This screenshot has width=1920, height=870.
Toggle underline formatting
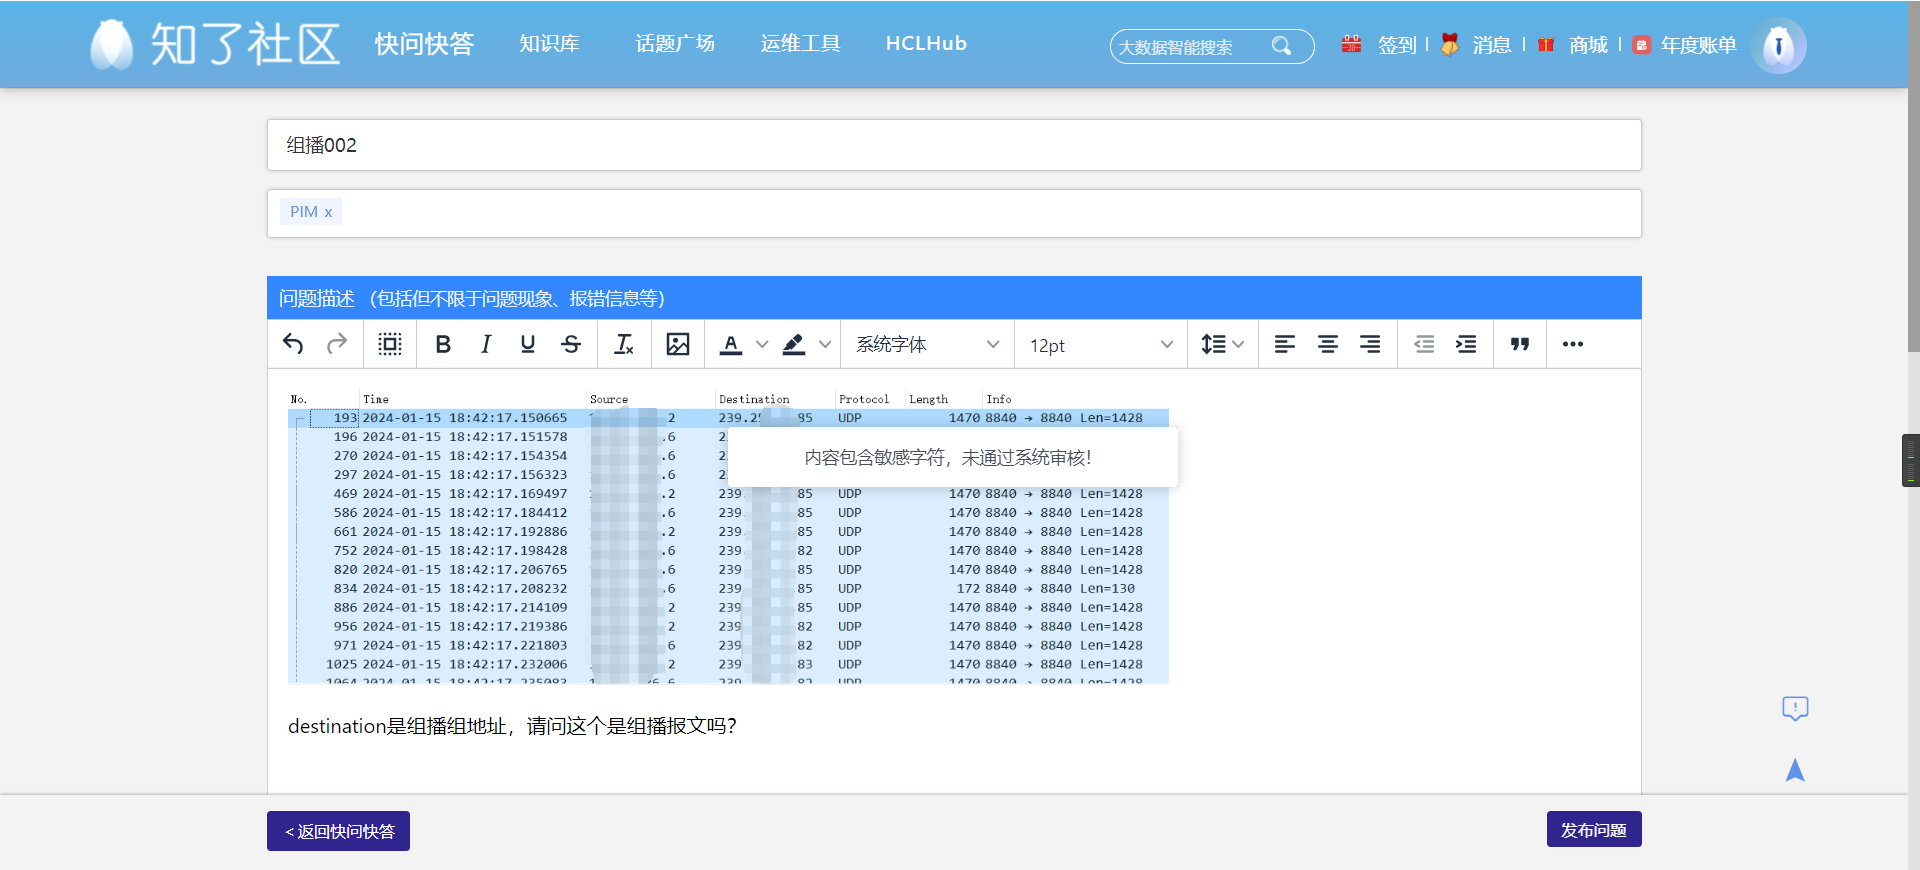(x=528, y=344)
